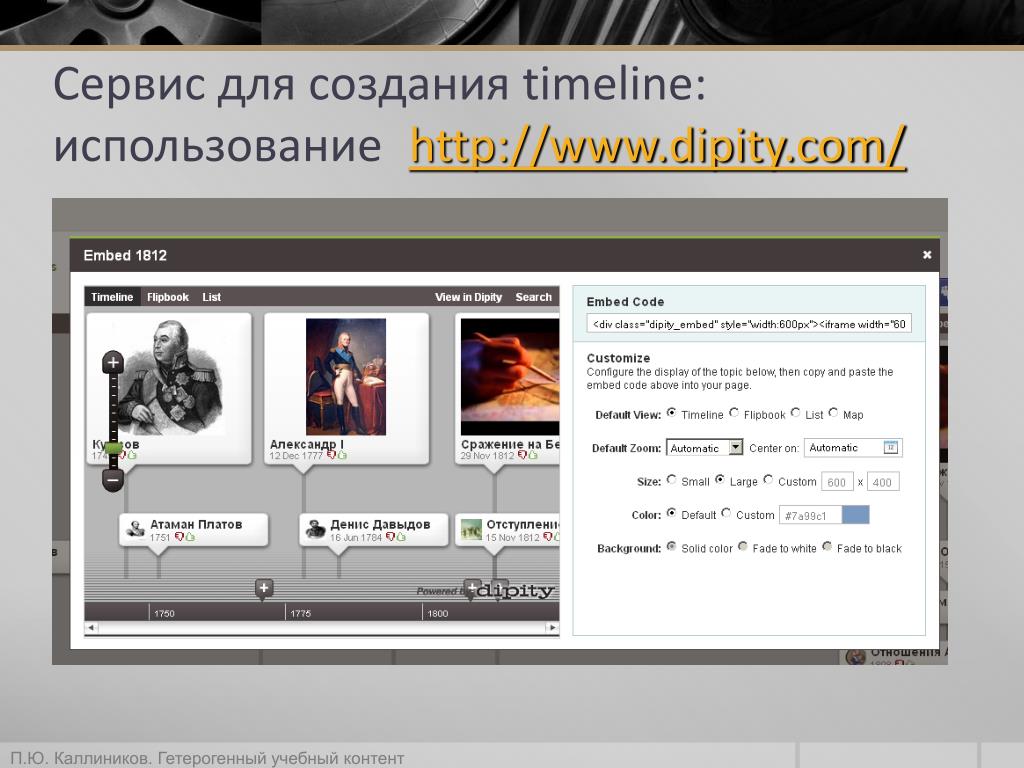This screenshot has width=1024, height=768.
Task: Select Map as the default view
Action: click(833, 413)
